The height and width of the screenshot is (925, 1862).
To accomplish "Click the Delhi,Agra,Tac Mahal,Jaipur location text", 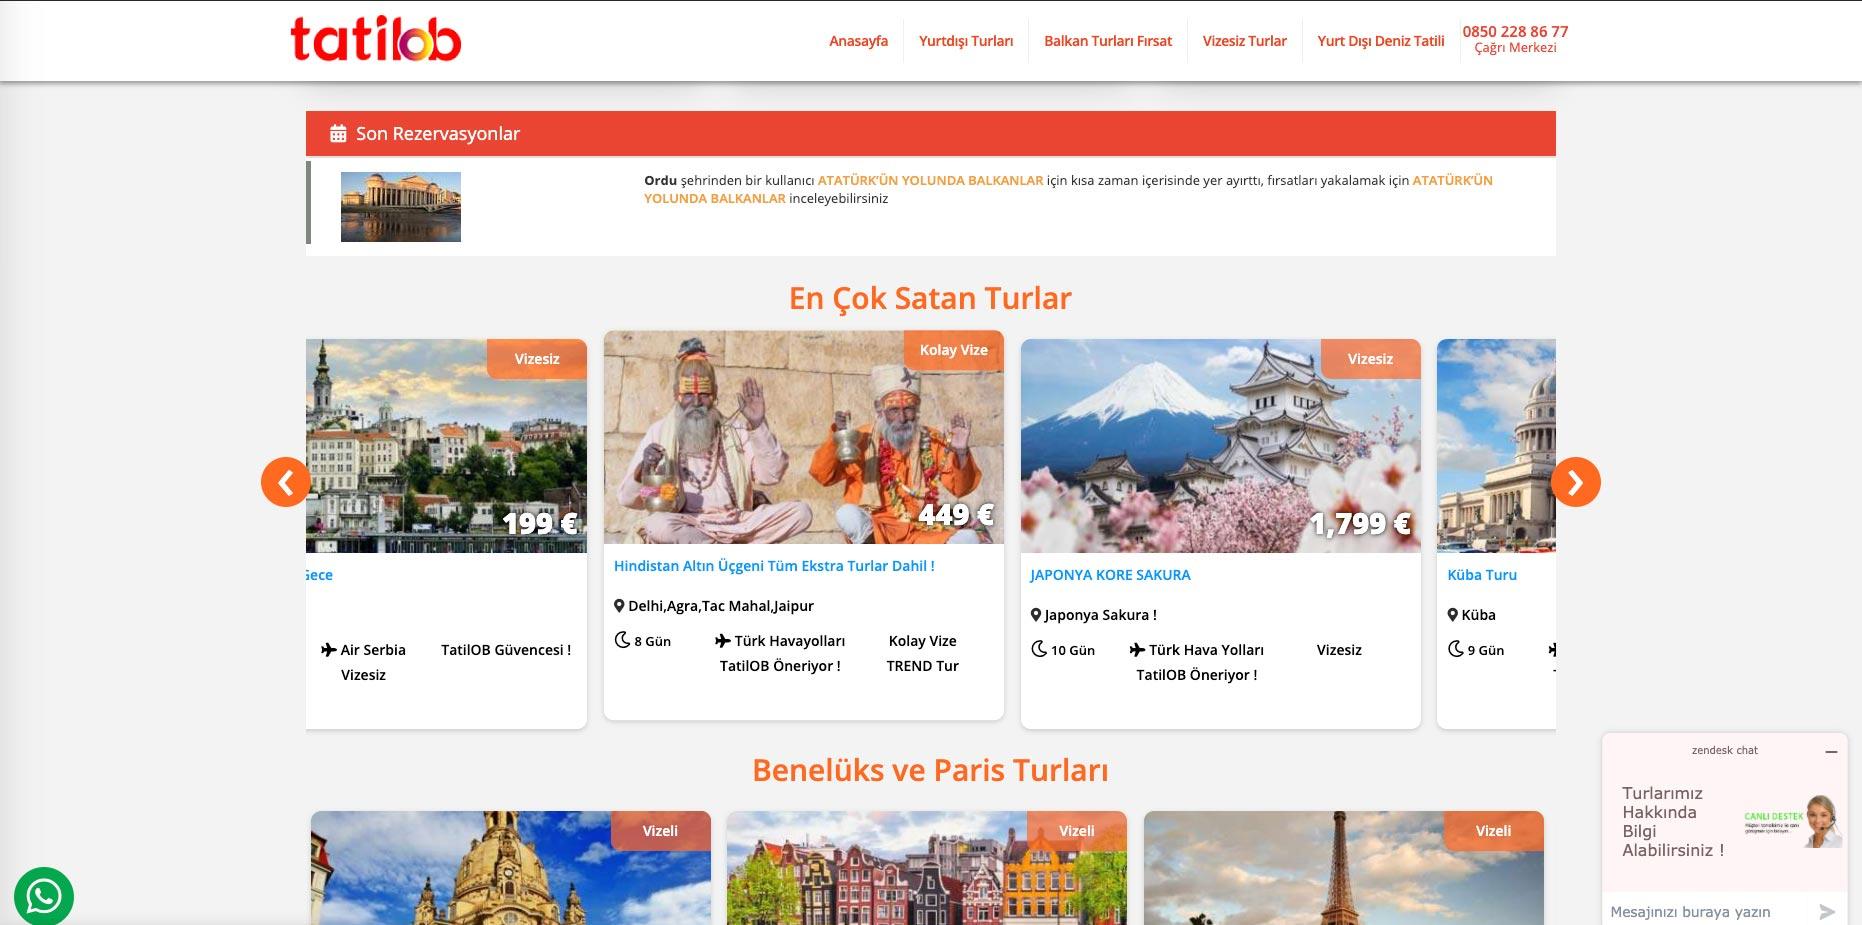I will (721, 606).
